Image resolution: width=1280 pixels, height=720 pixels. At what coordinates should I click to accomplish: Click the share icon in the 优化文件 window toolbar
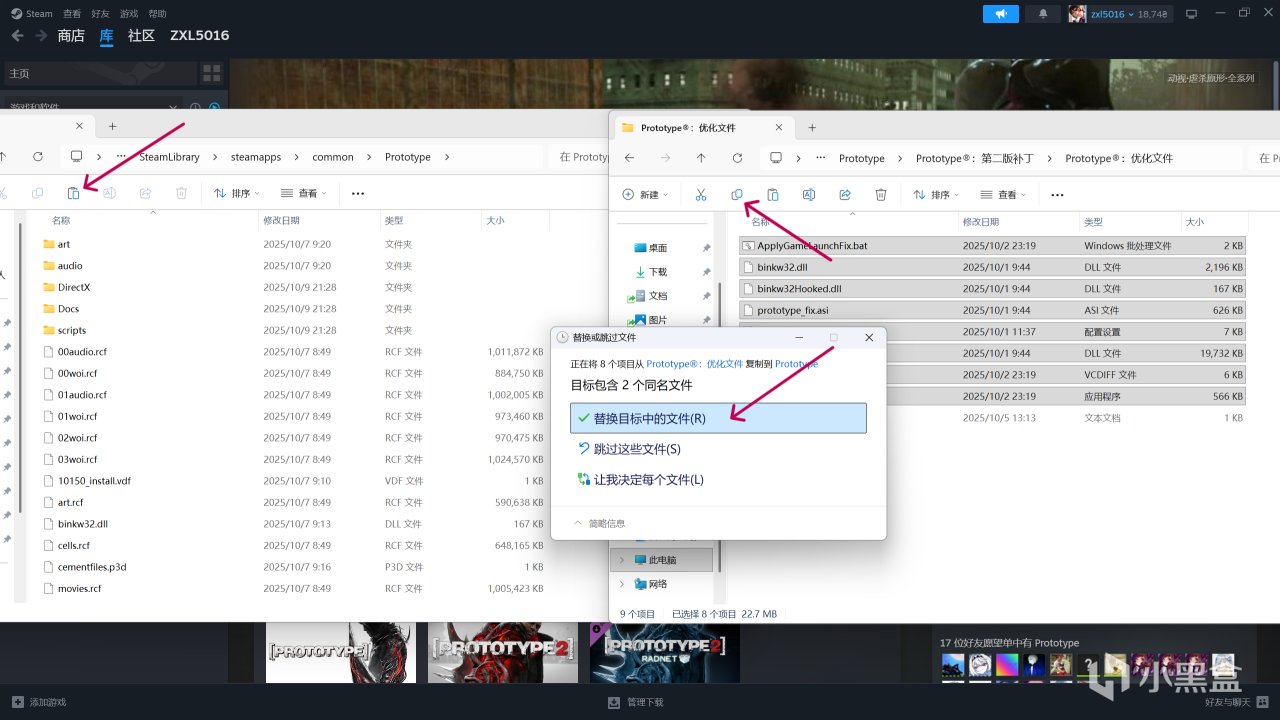click(x=845, y=194)
